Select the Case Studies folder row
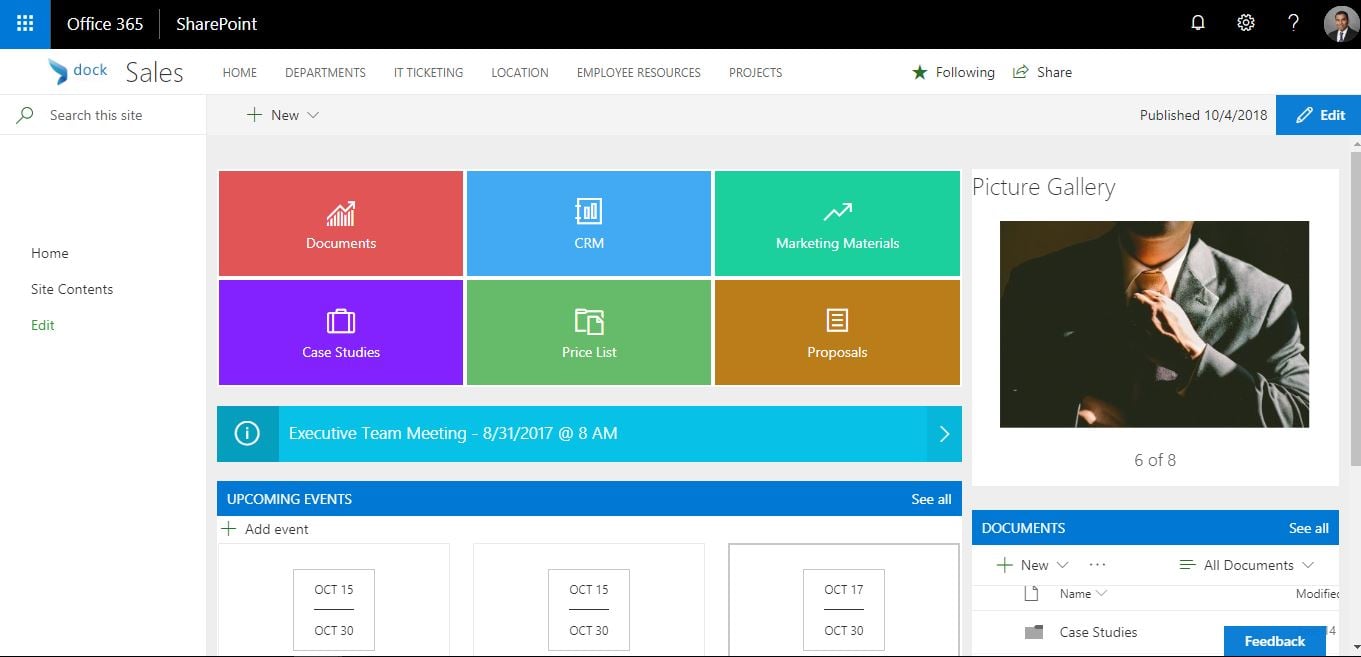Screen dimensions: 1361x657 pos(1097,632)
